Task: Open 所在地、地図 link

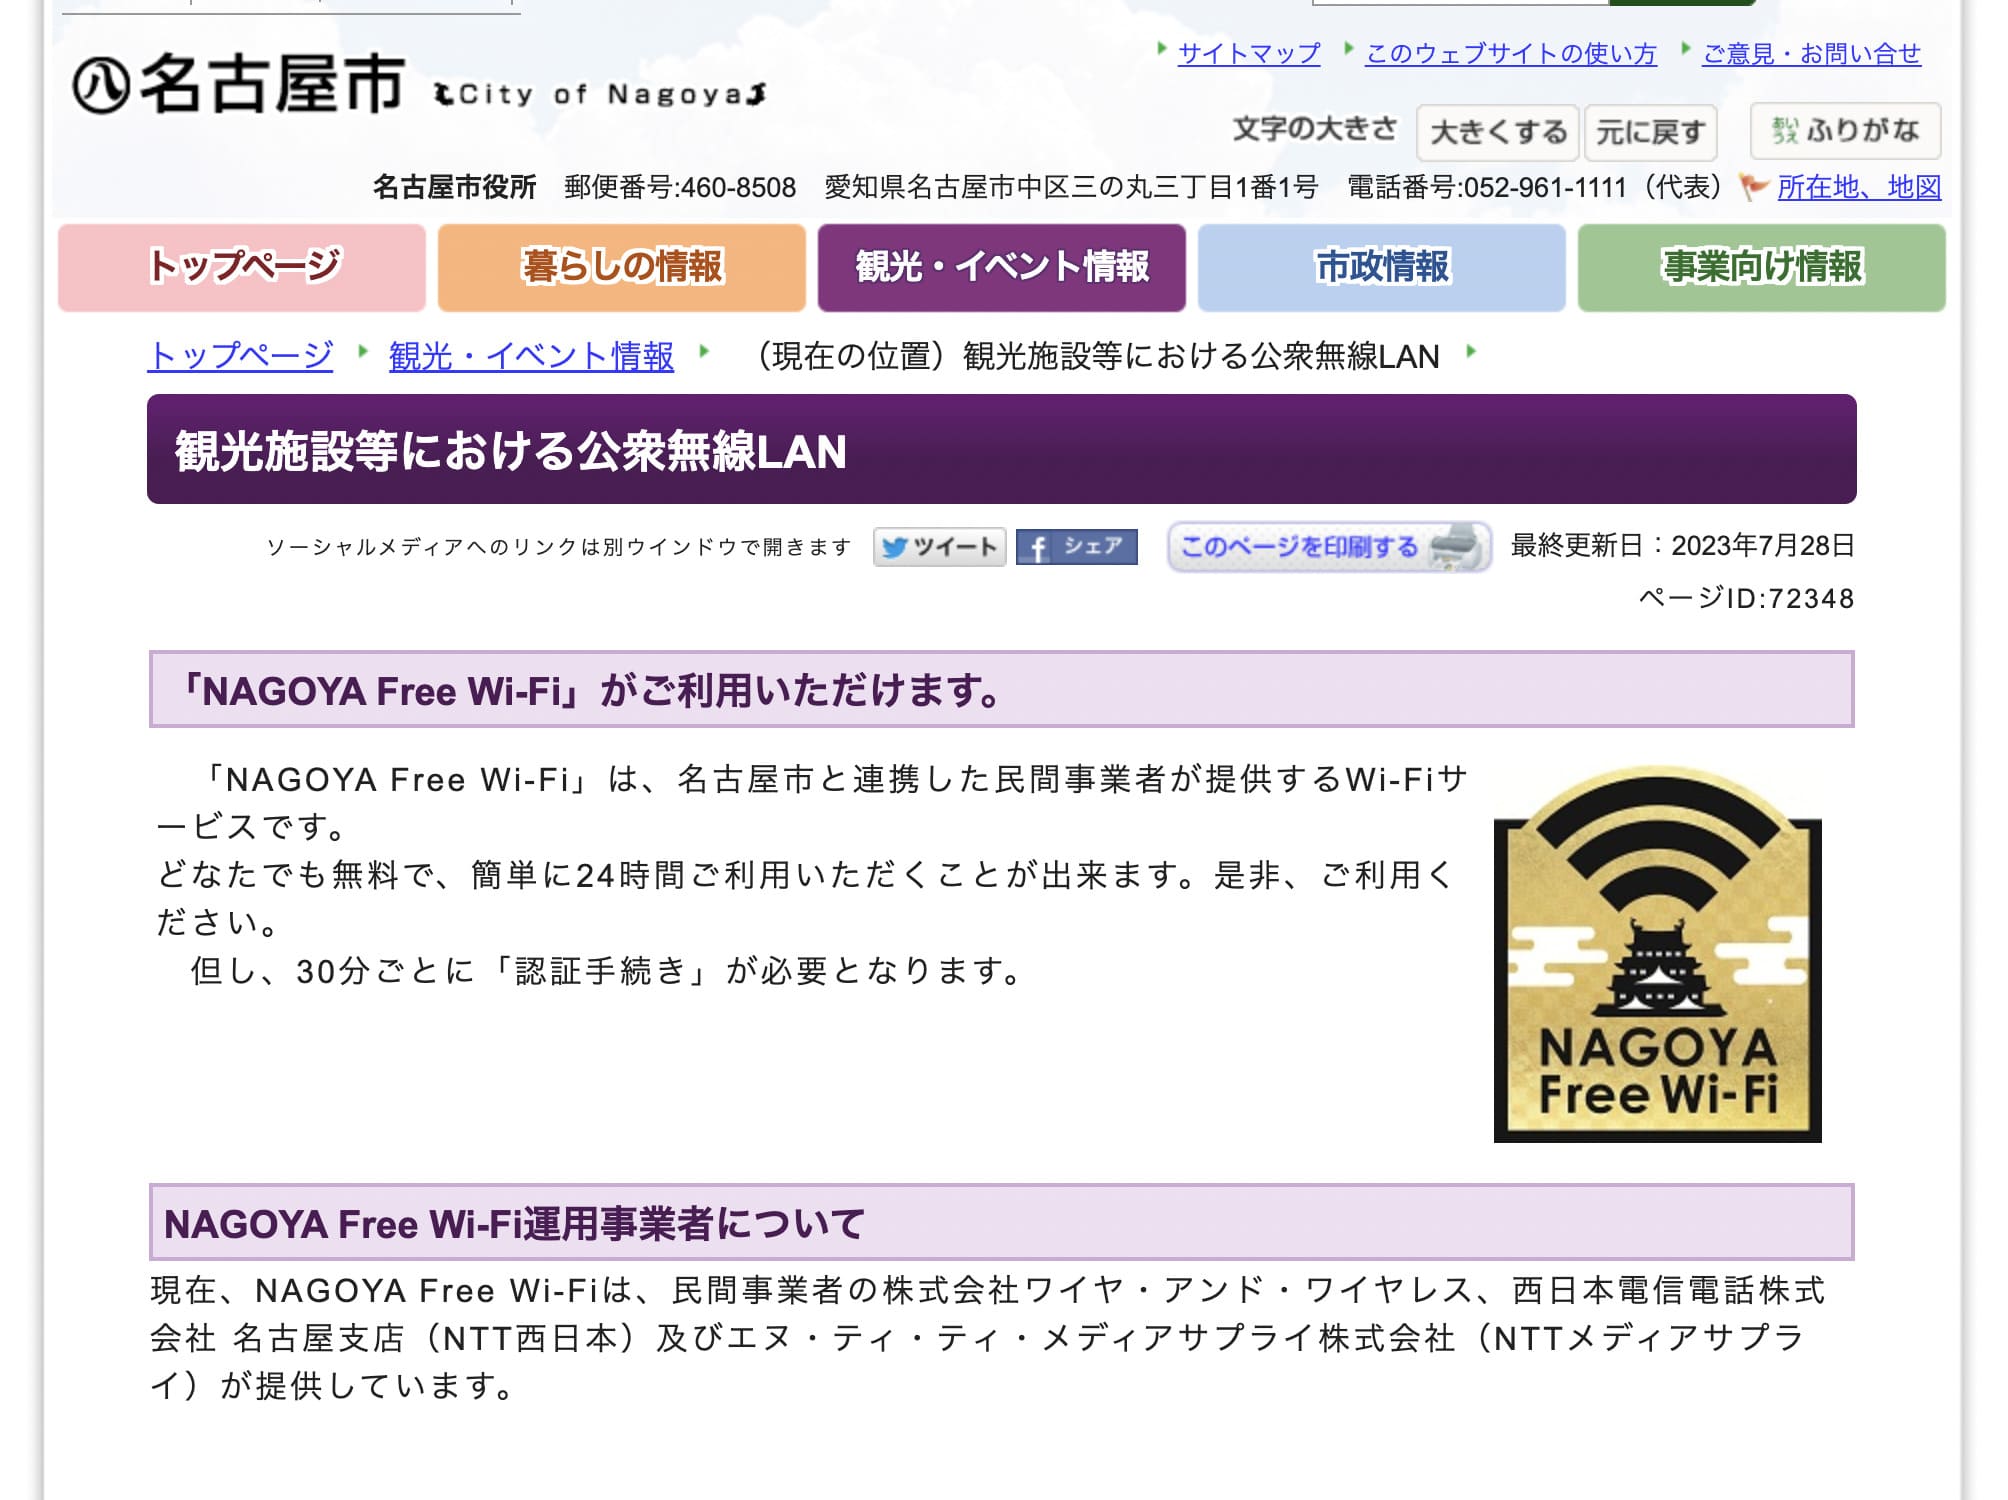Action: [x=1859, y=187]
